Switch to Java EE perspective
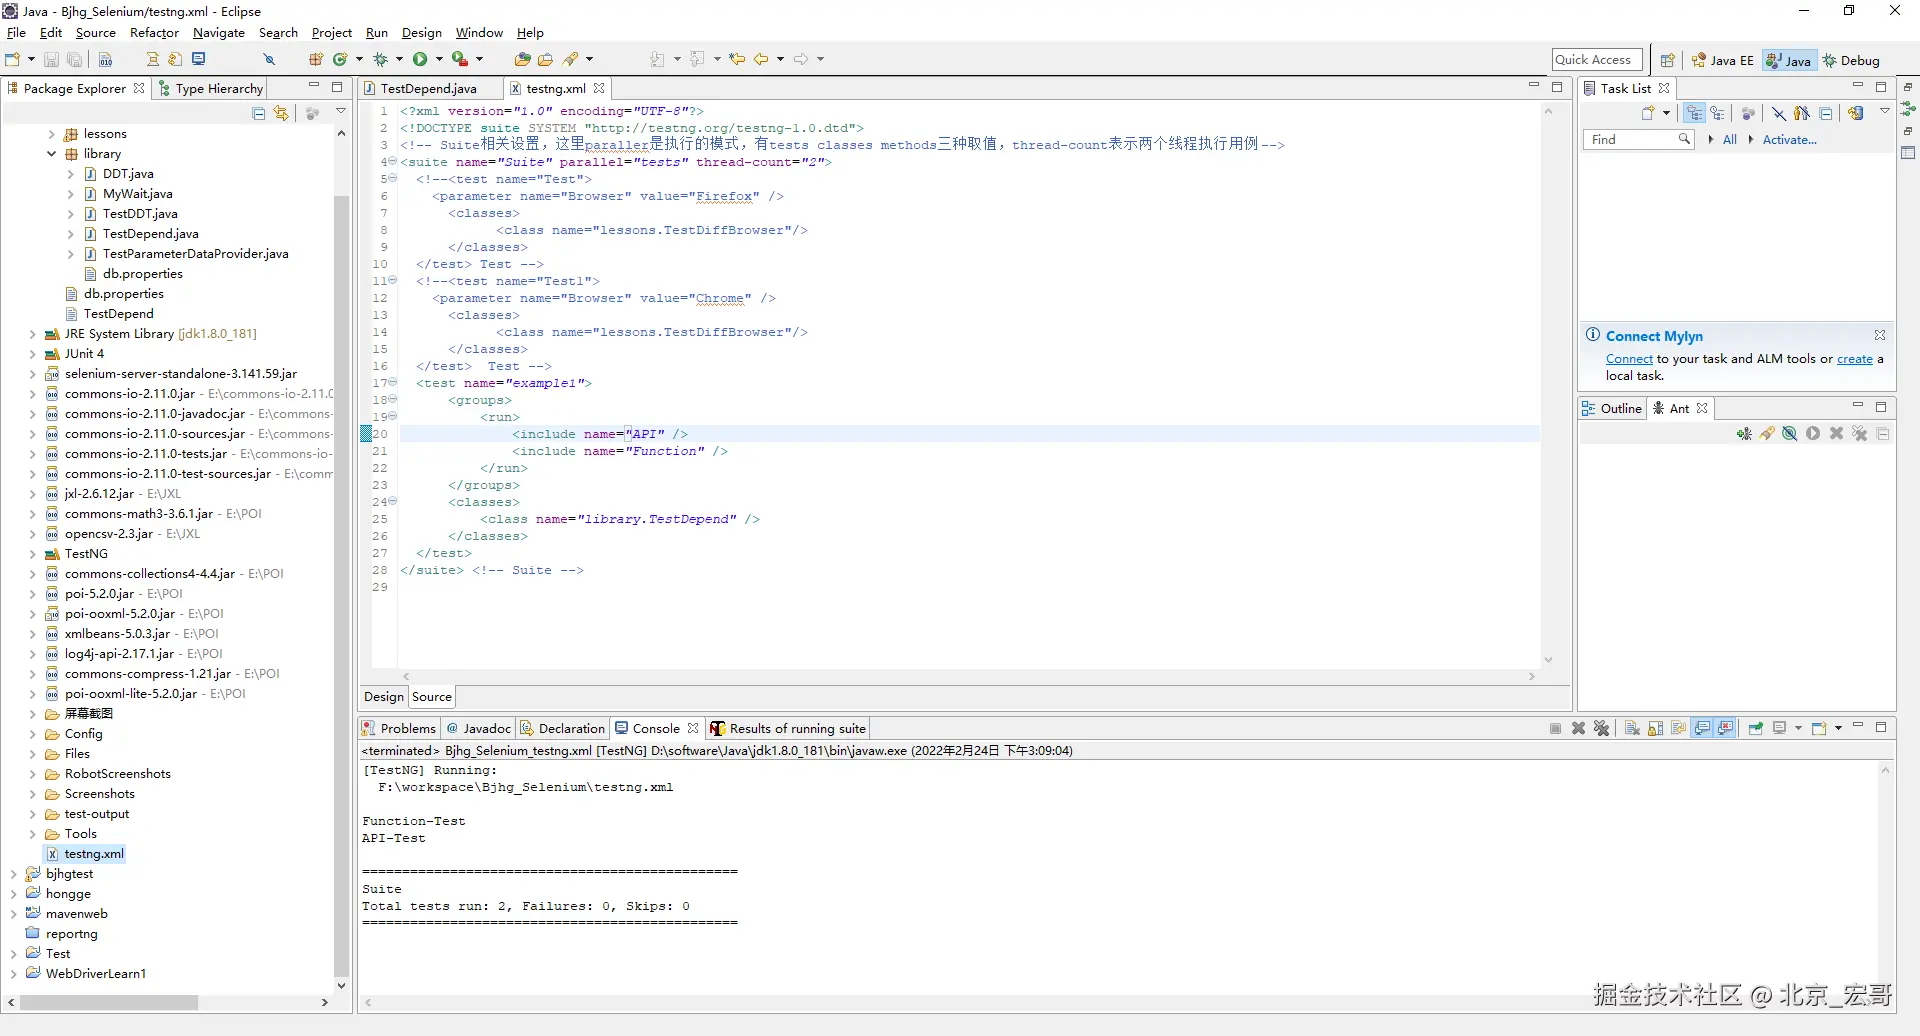Image resolution: width=1920 pixels, height=1036 pixels. 1723,61
